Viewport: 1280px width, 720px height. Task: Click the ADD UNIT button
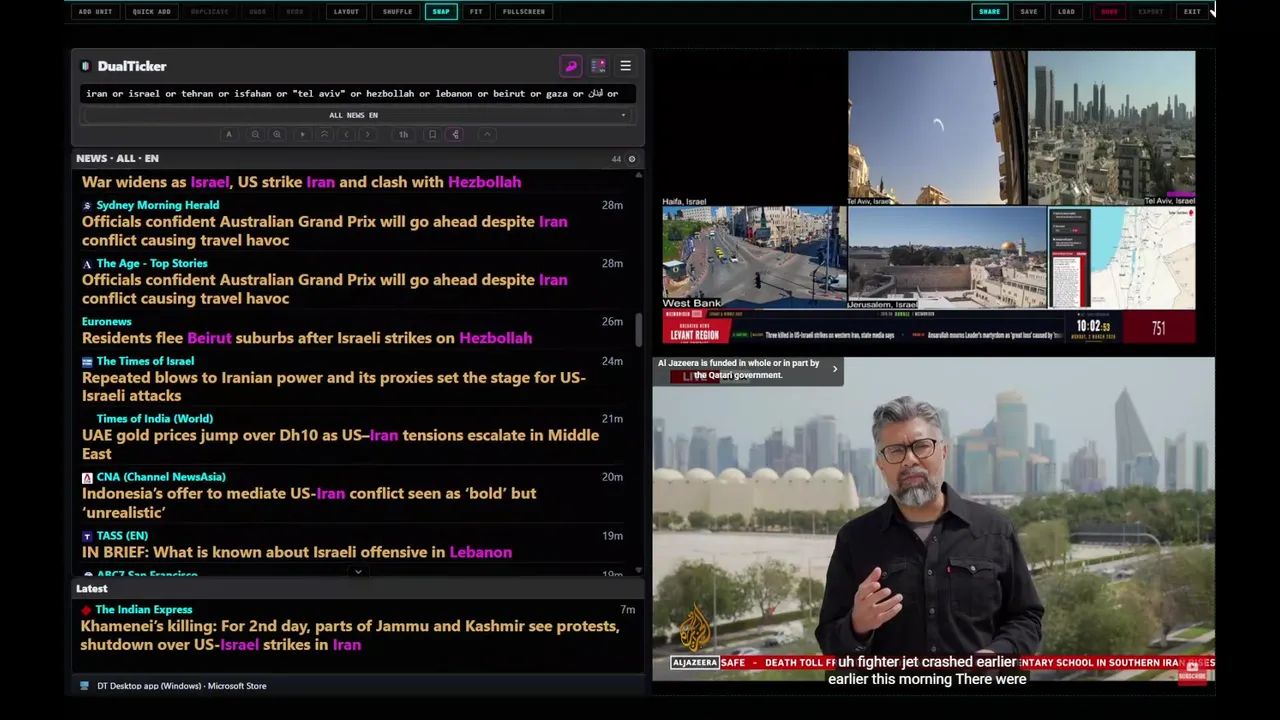click(95, 11)
